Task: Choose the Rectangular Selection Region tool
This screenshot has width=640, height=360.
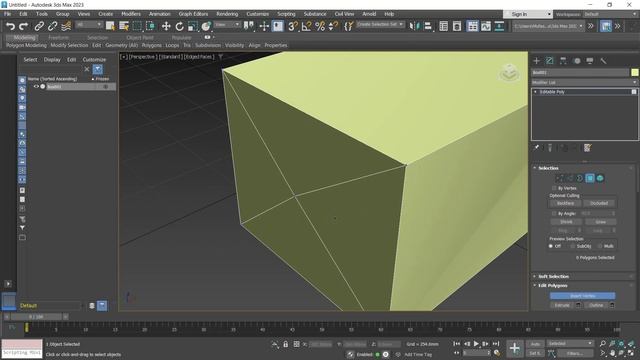Action: 137,27
